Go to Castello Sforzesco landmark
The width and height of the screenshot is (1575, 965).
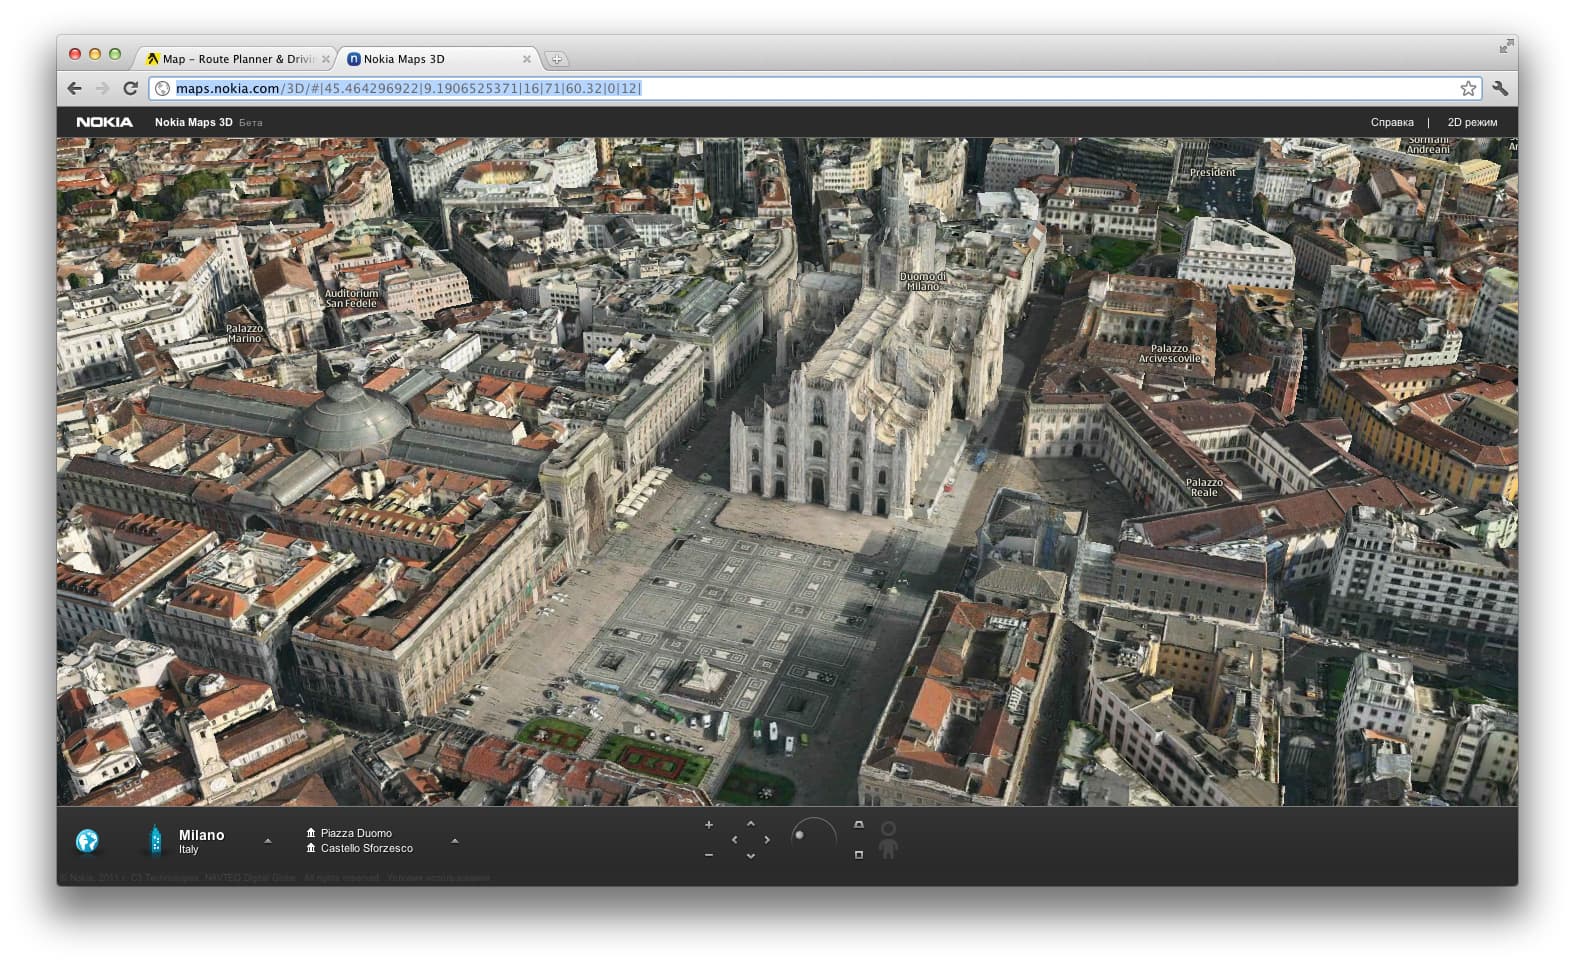(366, 848)
